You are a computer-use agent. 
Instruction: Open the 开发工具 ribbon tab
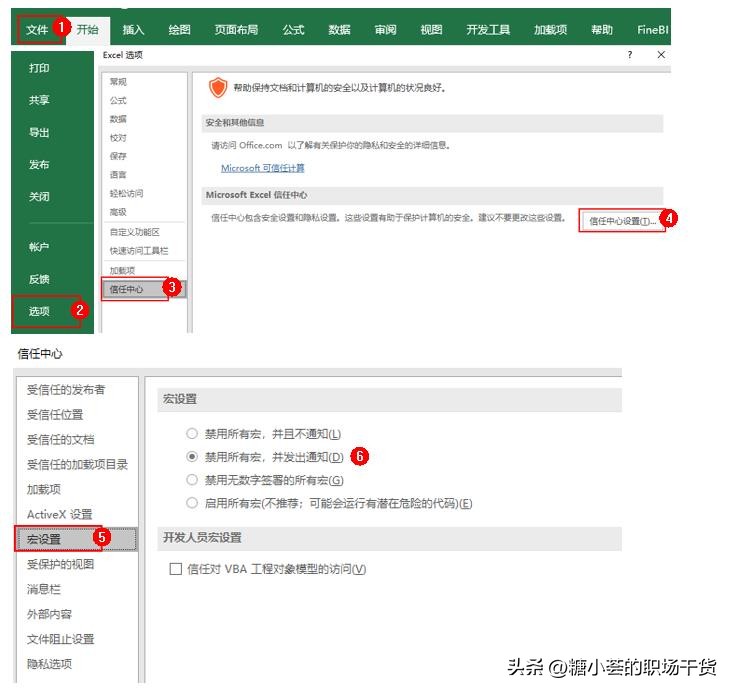[x=488, y=30]
